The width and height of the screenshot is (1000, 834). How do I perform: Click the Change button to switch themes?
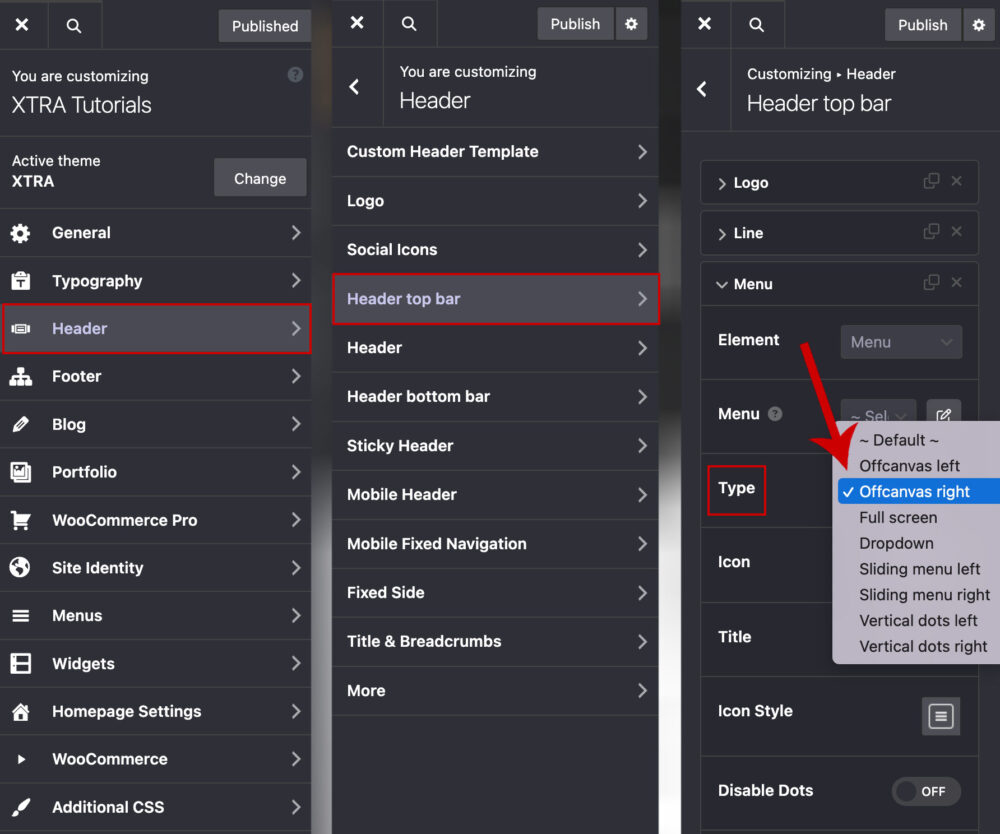259,178
